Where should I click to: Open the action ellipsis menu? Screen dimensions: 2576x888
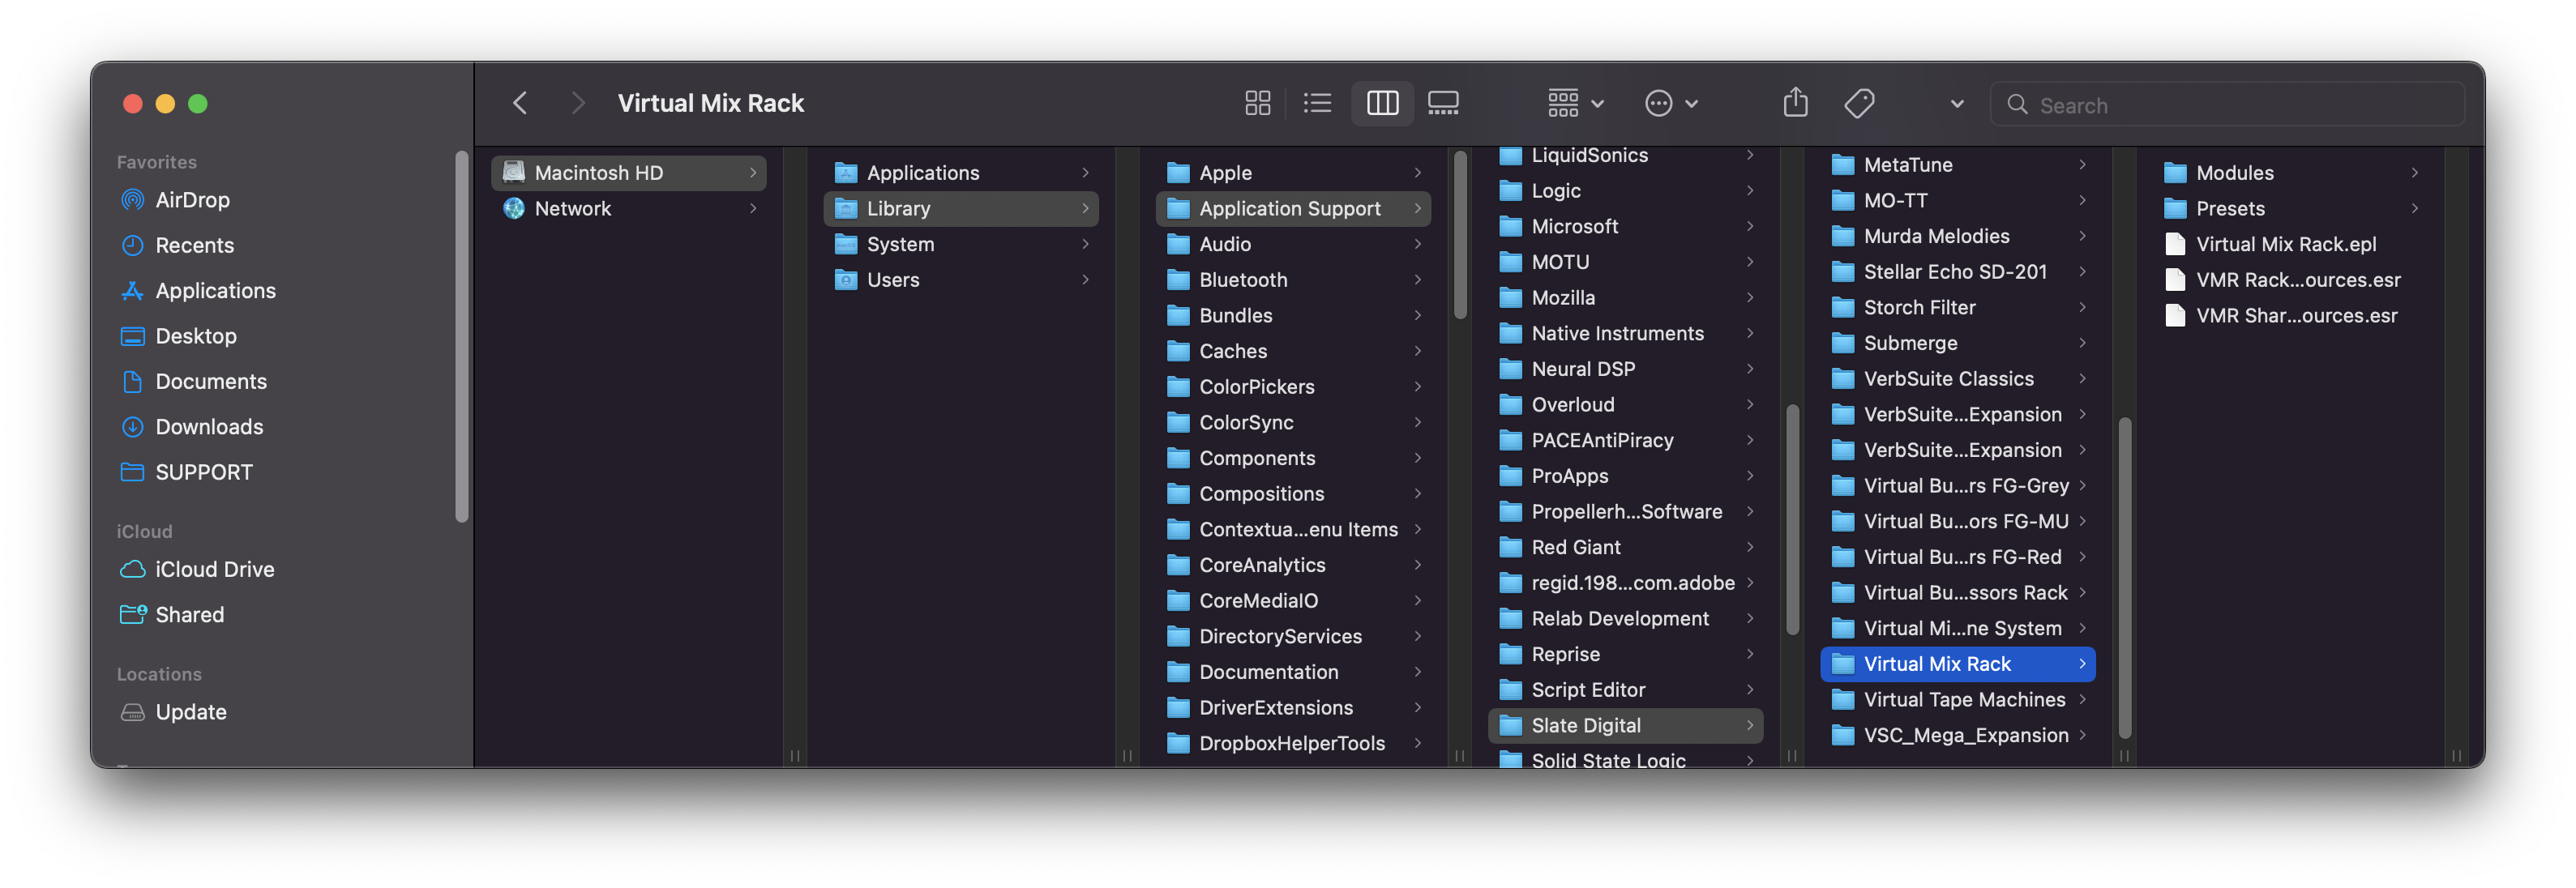1670,103
